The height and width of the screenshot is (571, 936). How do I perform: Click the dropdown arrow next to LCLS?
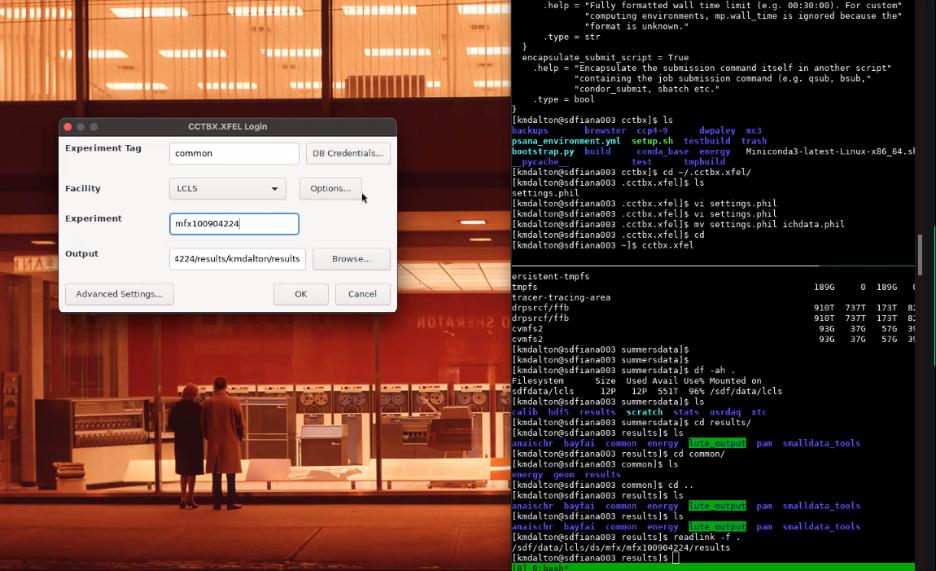(275, 189)
